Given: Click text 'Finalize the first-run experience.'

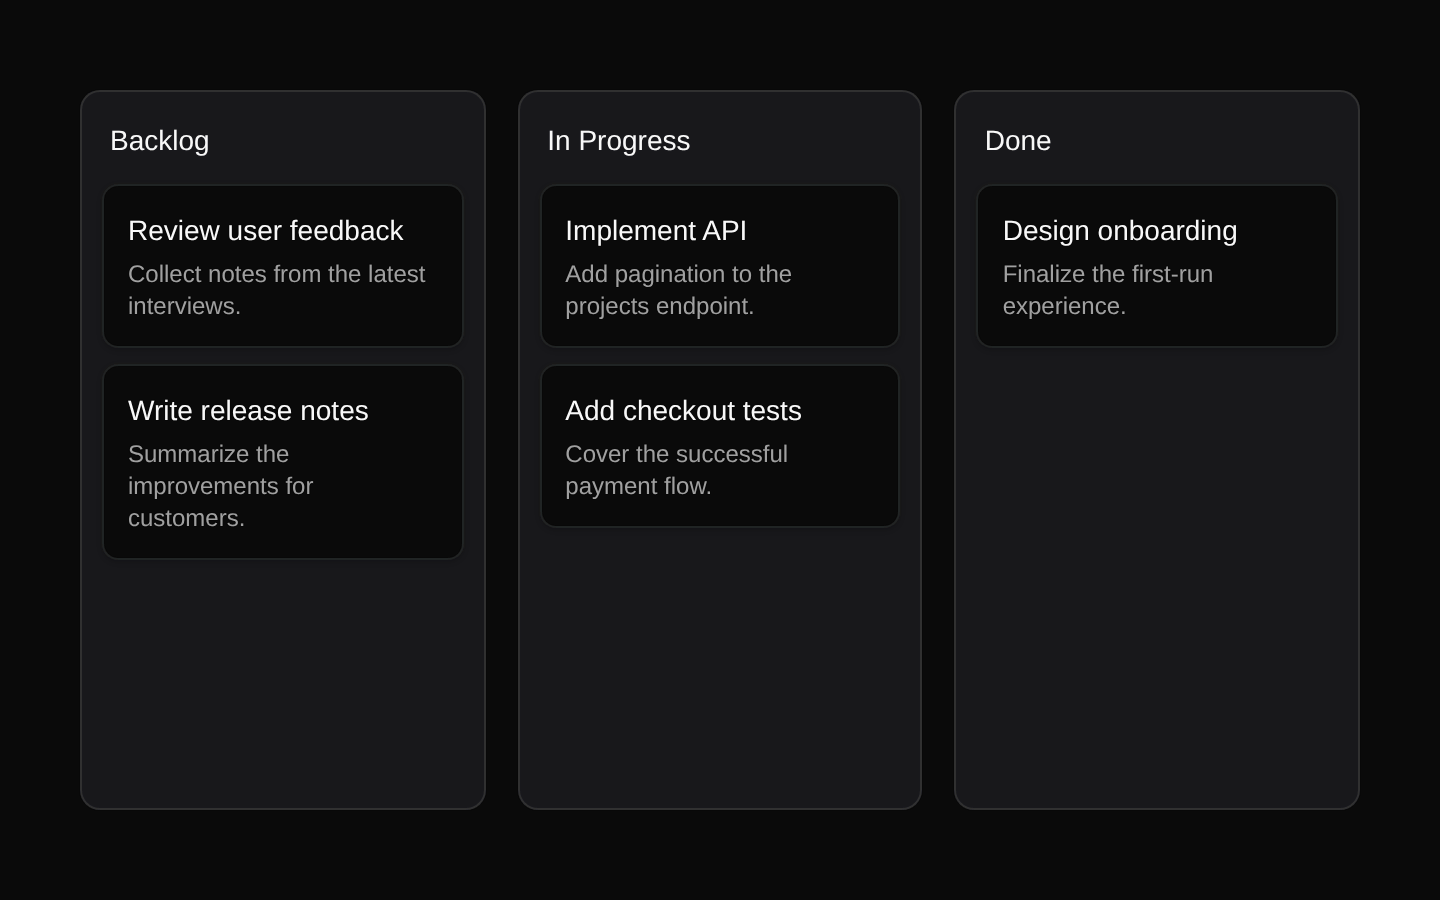Looking at the screenshot, I should click(x=1108, y=290).
